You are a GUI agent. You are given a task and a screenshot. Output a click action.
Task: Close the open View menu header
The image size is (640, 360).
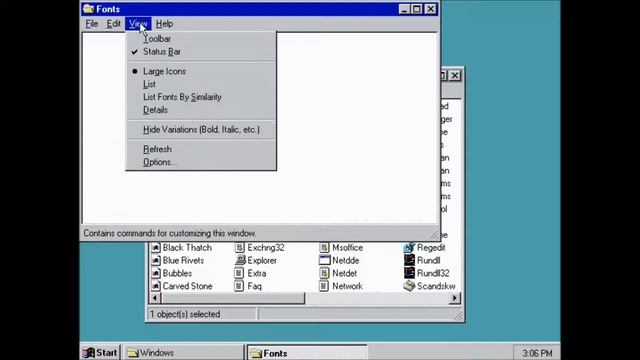[138, 24]
